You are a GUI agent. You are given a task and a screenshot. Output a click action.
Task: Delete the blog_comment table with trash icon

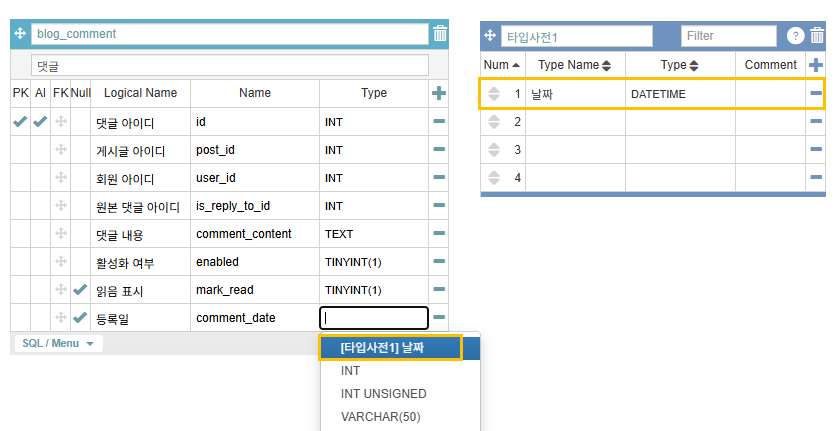point(440,34)
